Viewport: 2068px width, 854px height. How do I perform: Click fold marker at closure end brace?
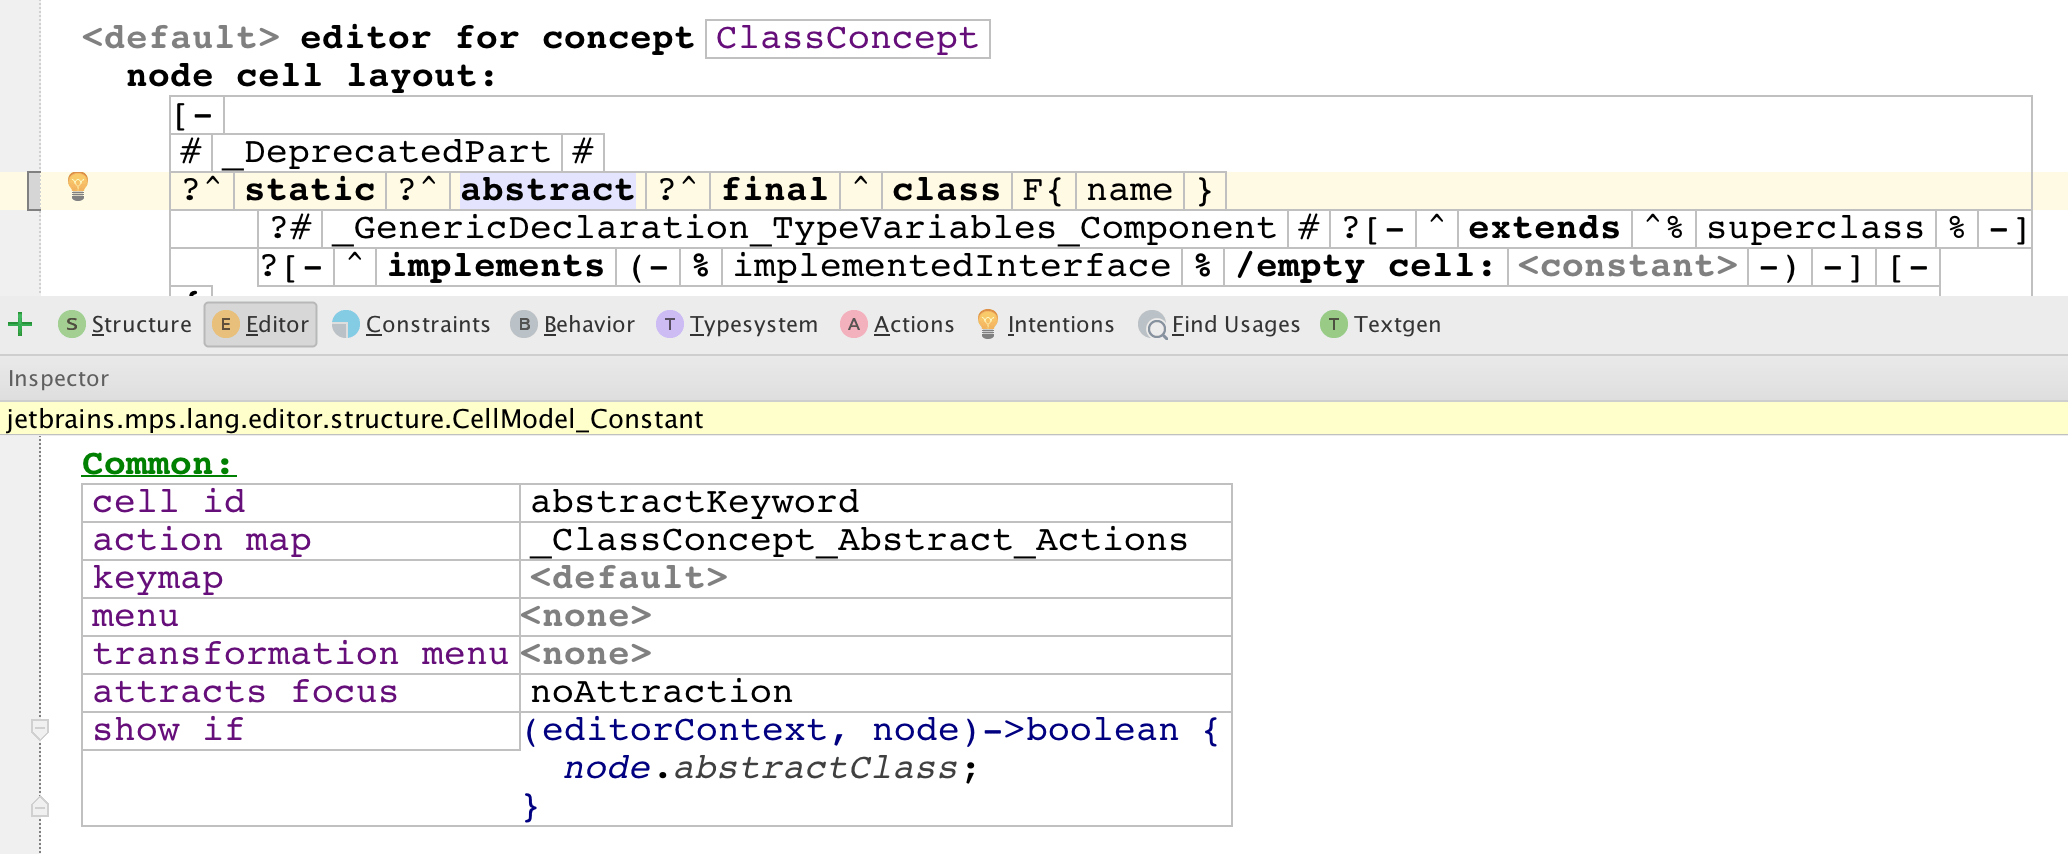click(40, 806)
